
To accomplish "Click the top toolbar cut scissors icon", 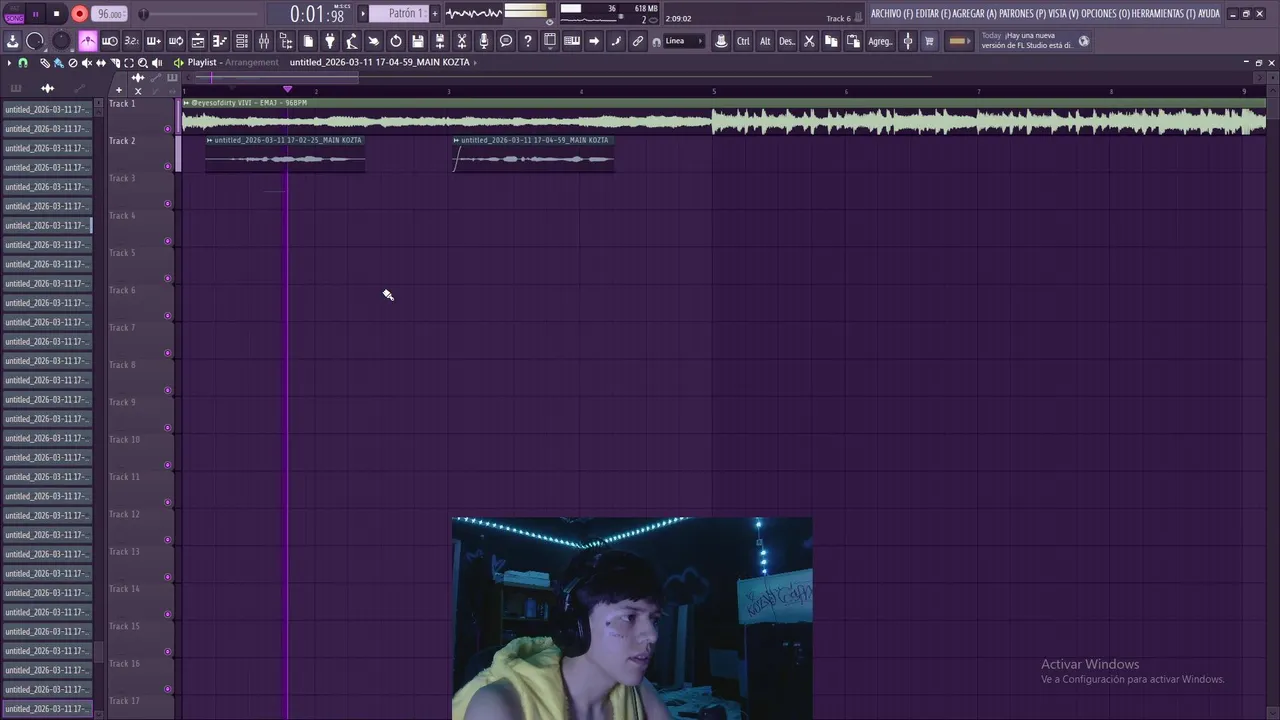I will [x=809, y=41].
